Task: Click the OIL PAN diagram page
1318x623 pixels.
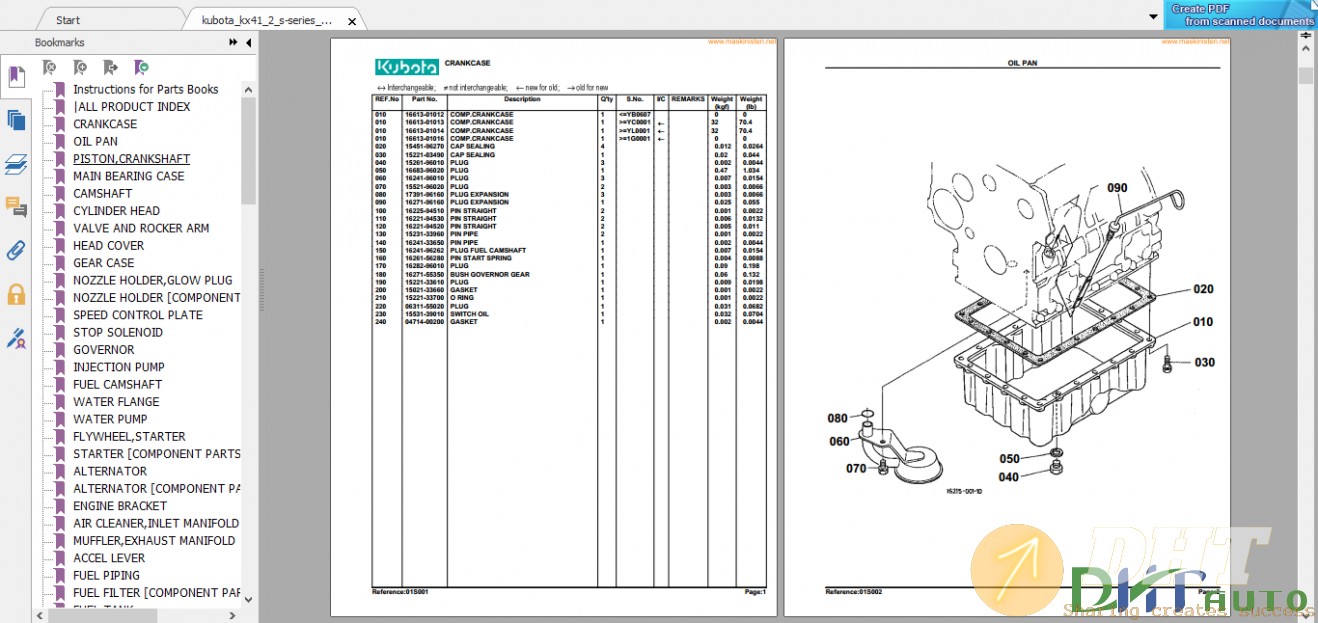Action: 1006,328
